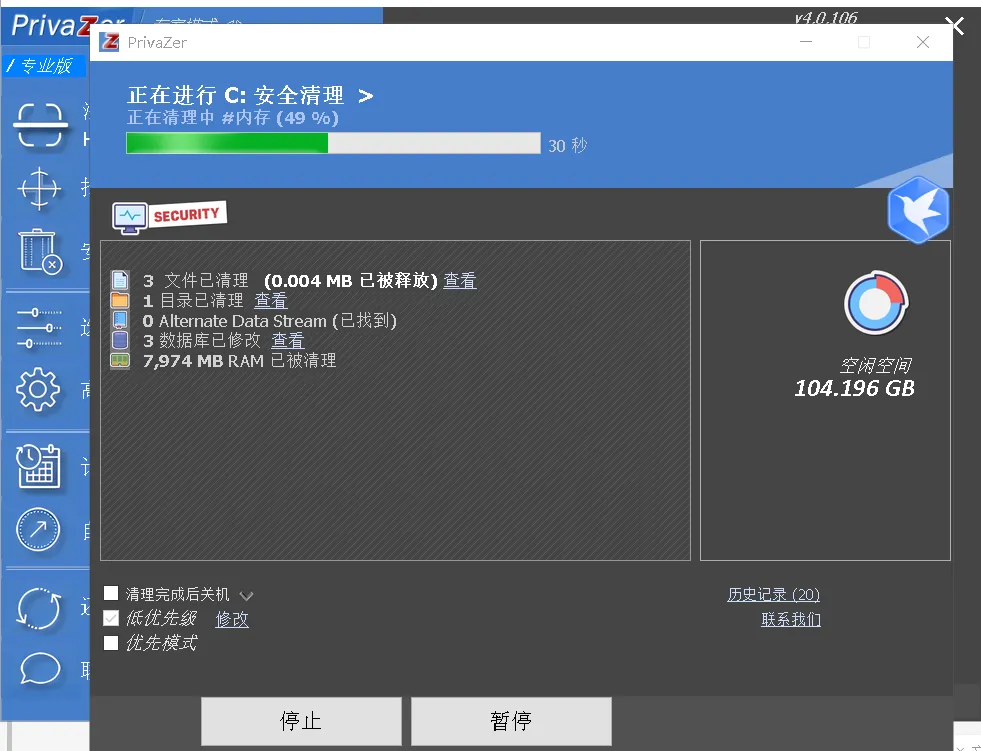
Task: Click the RAM chip row icon
Action: tap(120, 360)
